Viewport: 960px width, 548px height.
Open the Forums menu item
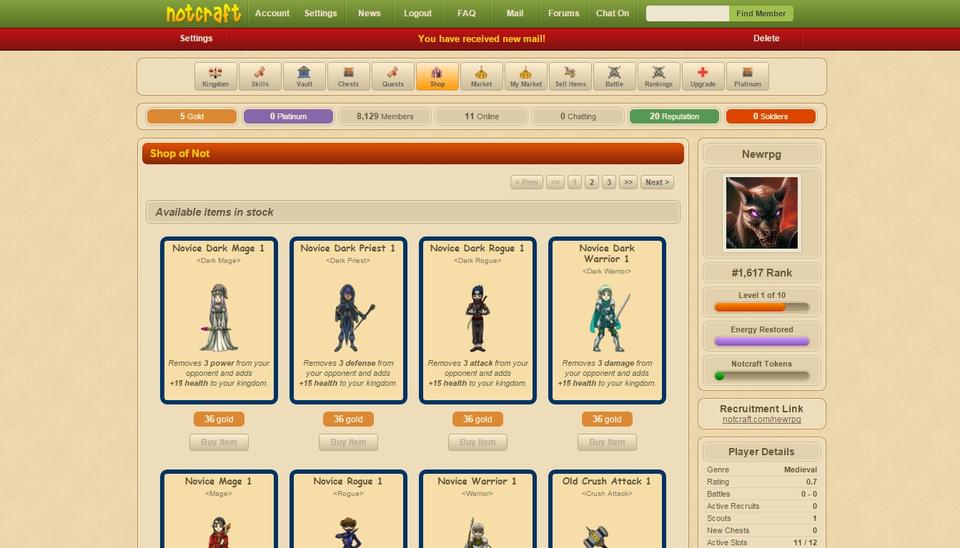click(563, 13)
